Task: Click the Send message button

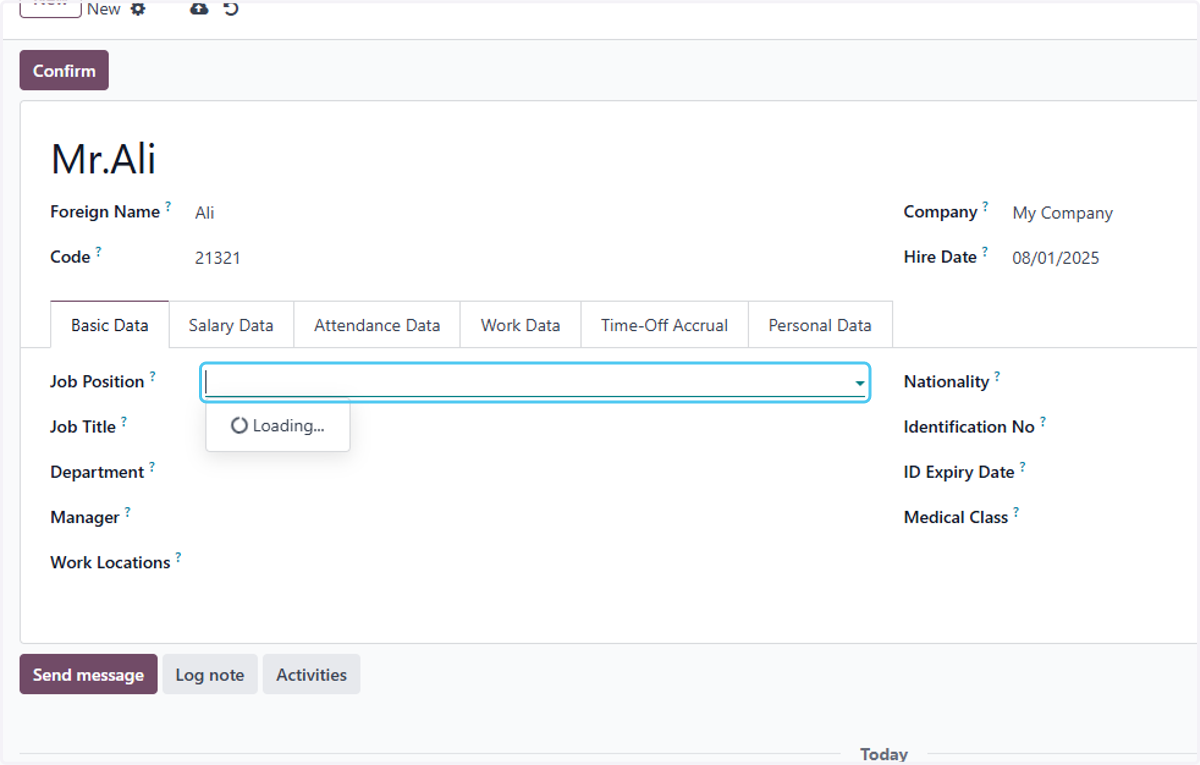Action: pos(88,675)
